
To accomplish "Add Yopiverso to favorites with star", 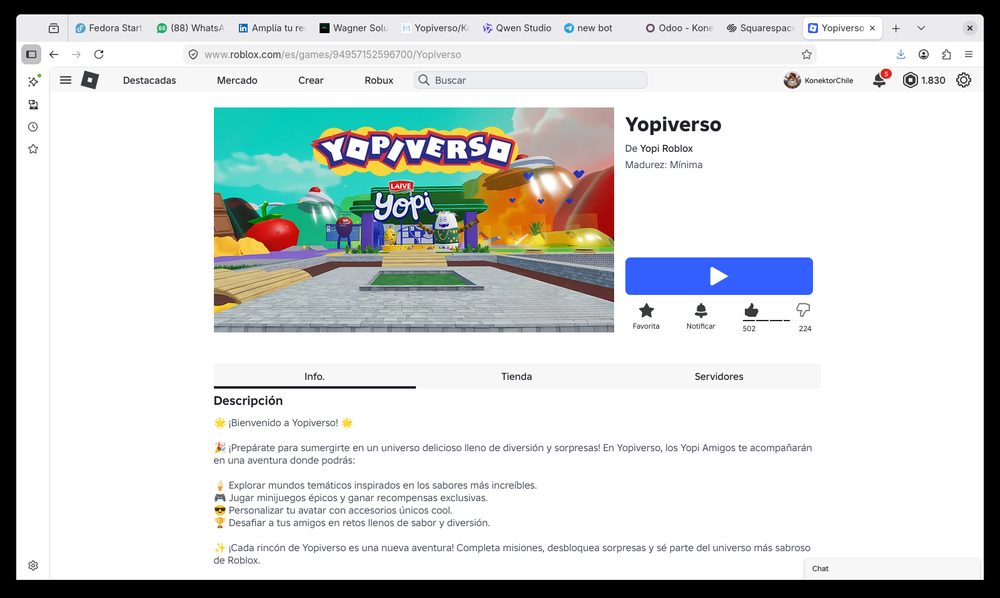I will click(x=646, y=310).
